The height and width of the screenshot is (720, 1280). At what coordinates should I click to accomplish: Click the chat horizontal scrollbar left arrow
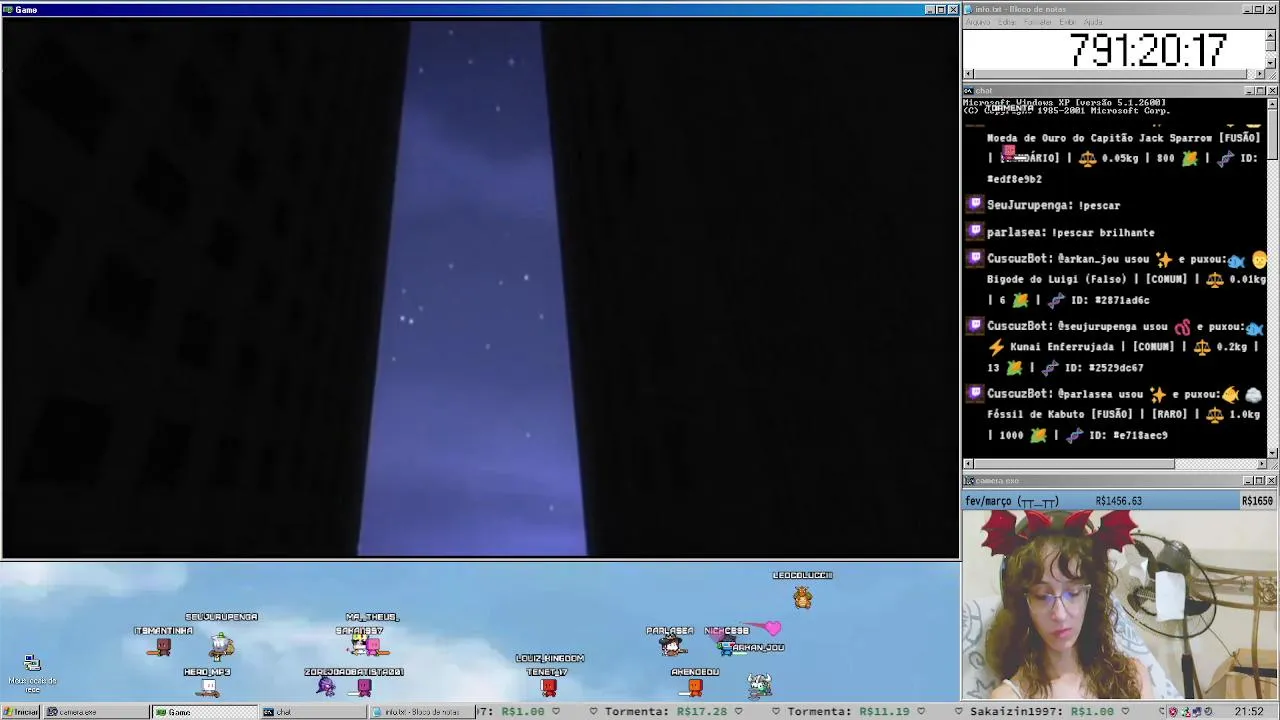(968, 464)
